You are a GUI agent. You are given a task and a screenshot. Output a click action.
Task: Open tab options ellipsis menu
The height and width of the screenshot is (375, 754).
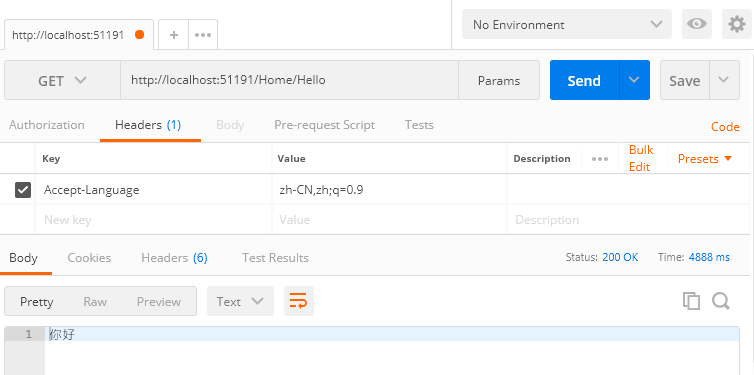click(203, 35)
